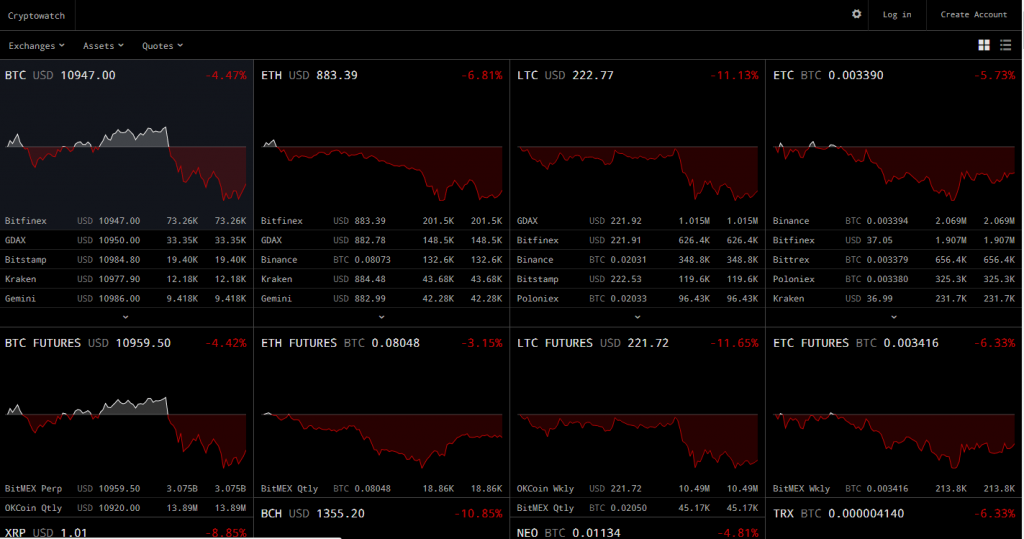Click the Log in link

point(897,14)
